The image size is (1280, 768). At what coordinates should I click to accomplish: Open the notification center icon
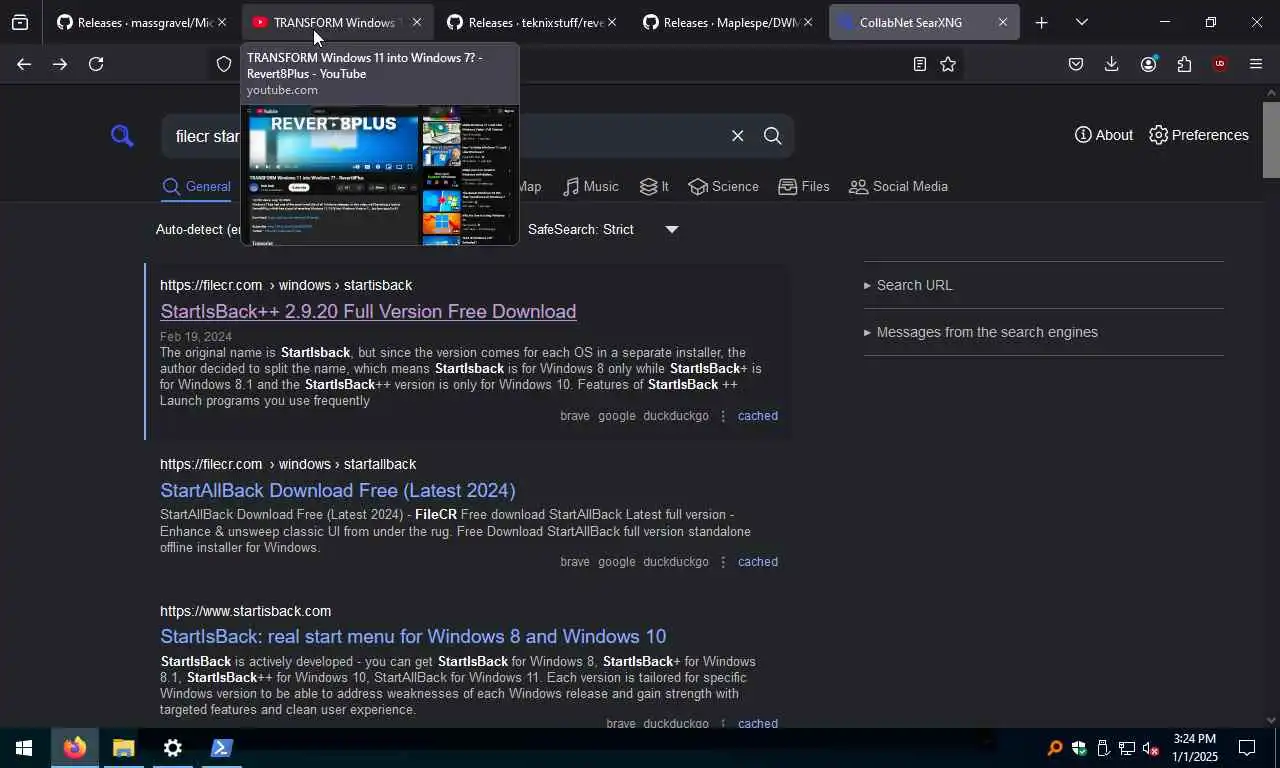pos(1247,748)
